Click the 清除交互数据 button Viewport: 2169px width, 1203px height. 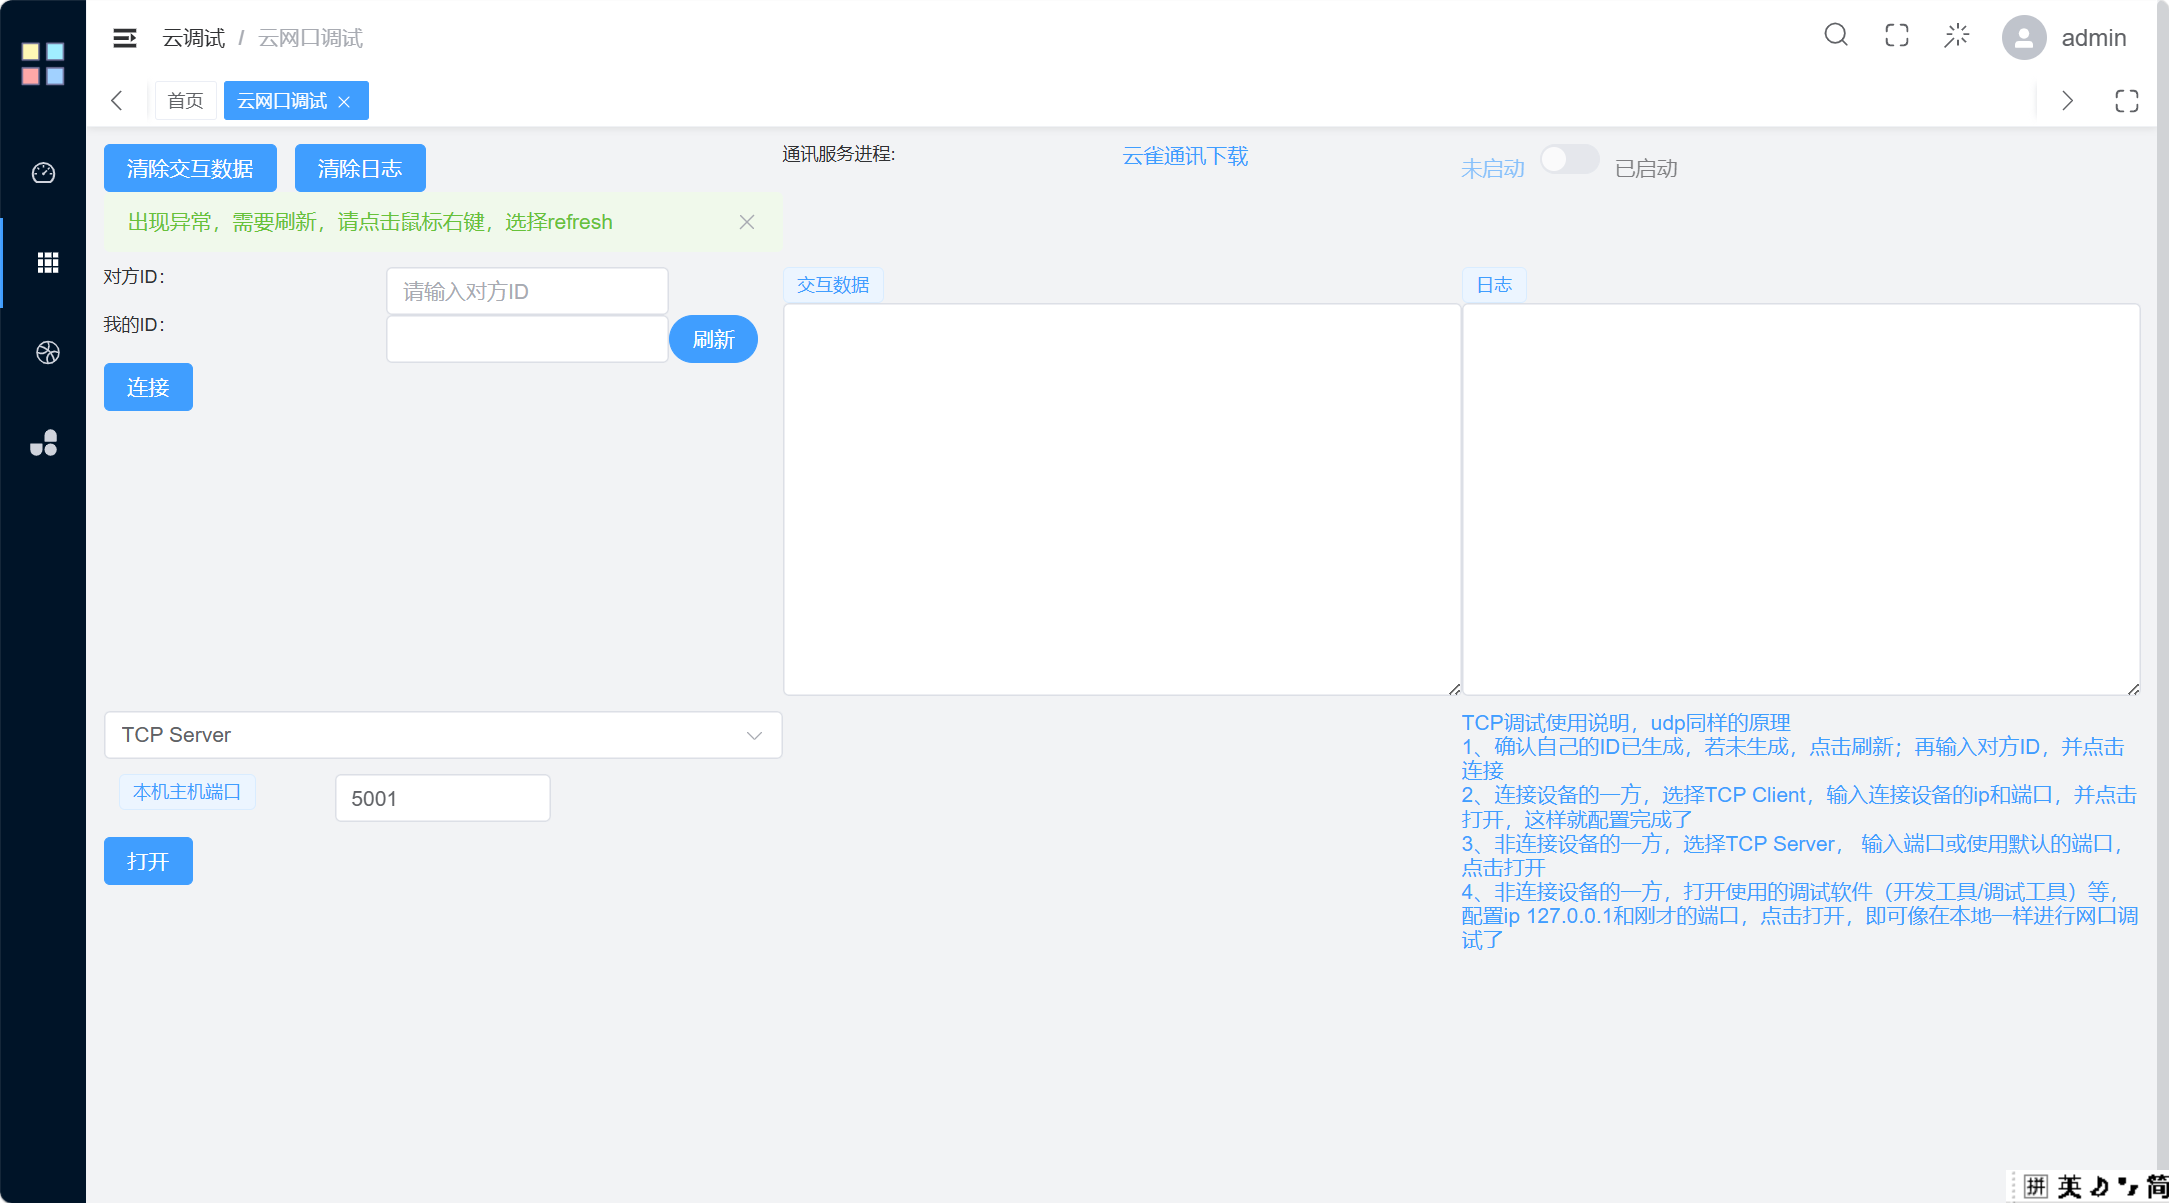(x=190, y=168)
